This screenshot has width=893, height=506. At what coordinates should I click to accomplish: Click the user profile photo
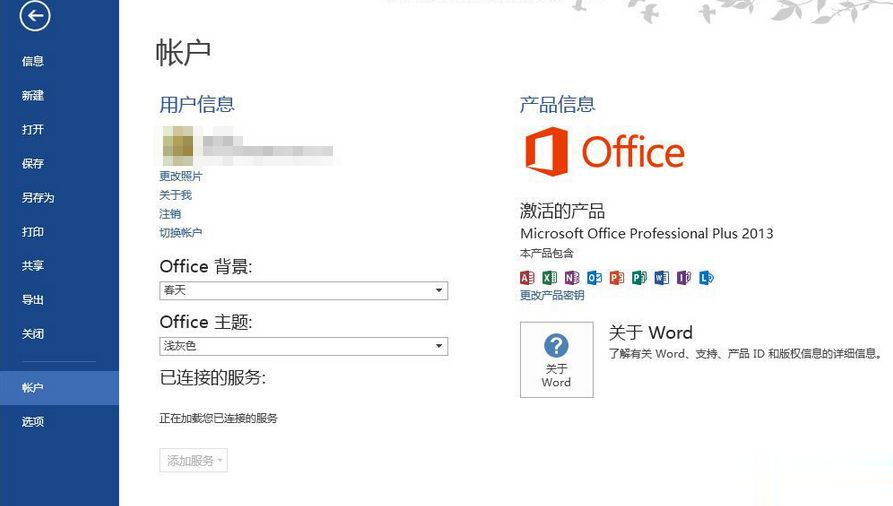[x=178, y=146]
